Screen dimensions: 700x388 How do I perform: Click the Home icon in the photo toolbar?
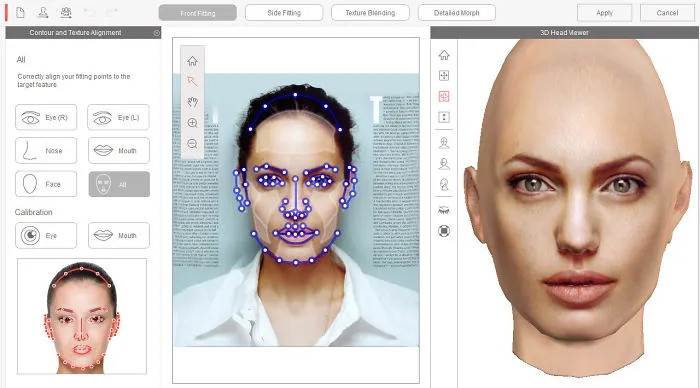click(x=192, y=61)
